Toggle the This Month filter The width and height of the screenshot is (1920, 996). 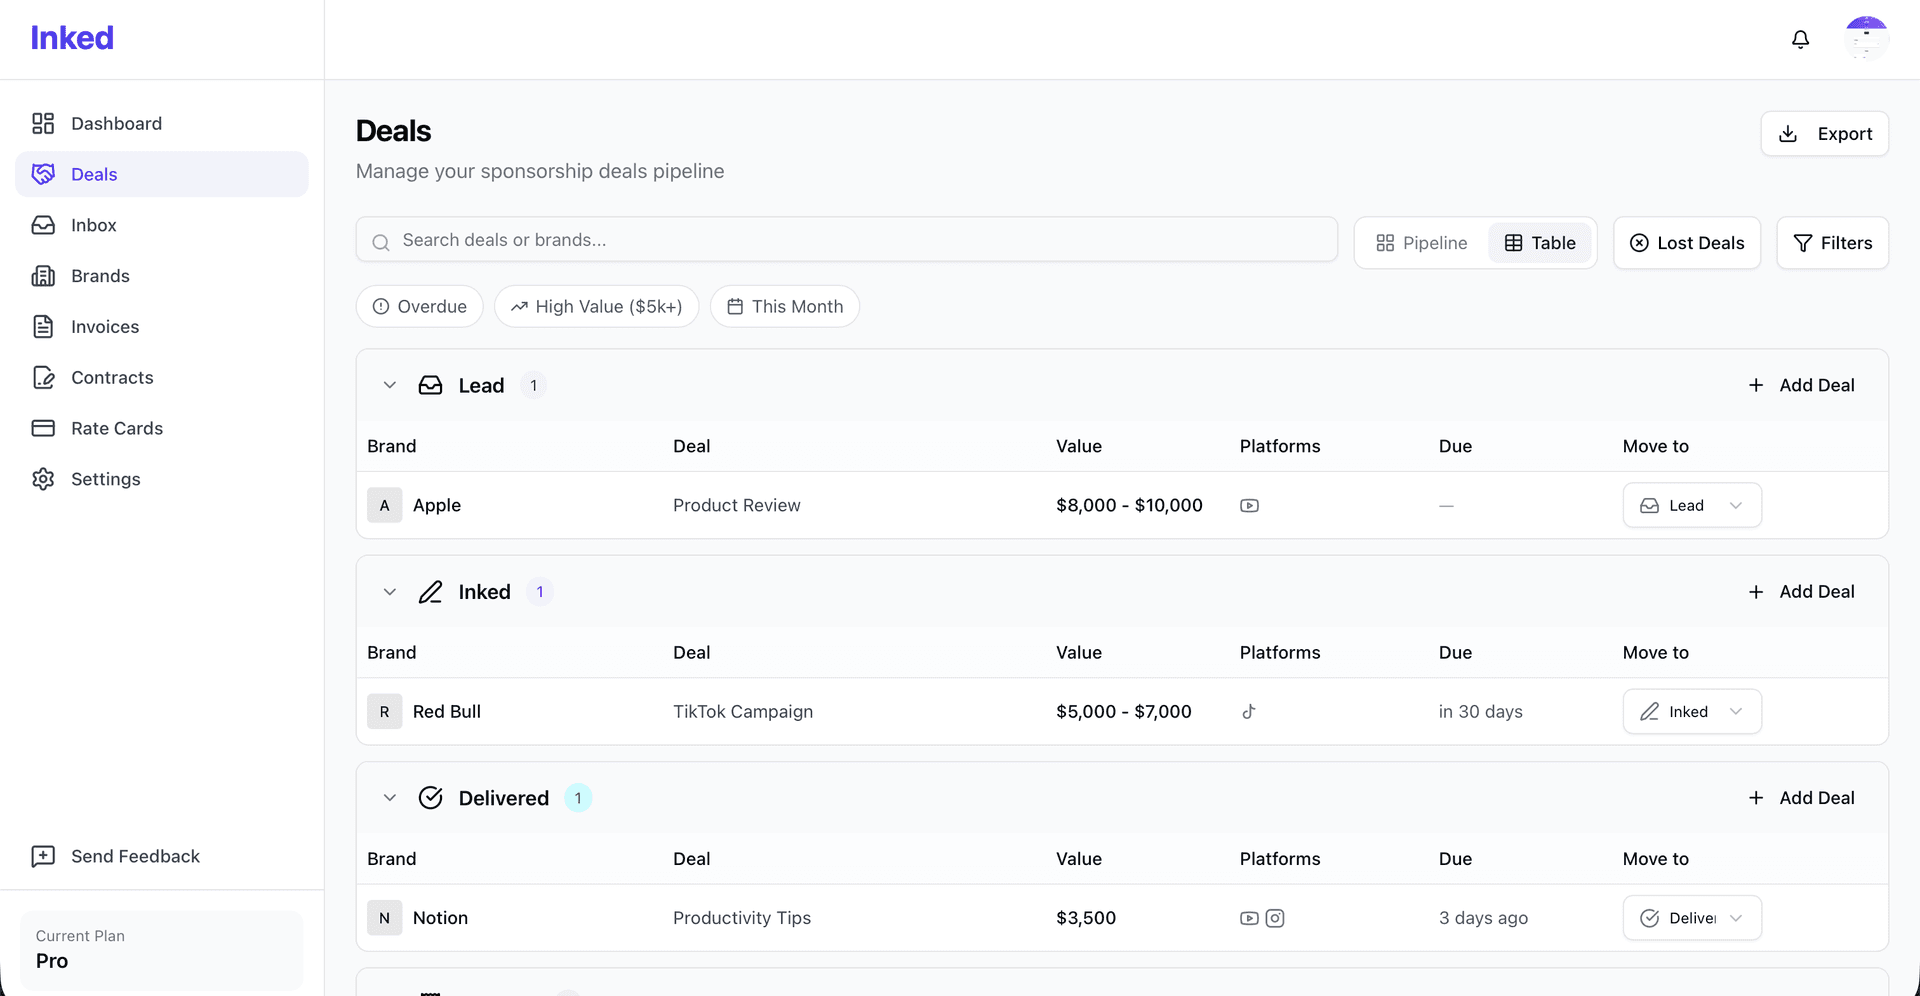(x=784, y=306)
